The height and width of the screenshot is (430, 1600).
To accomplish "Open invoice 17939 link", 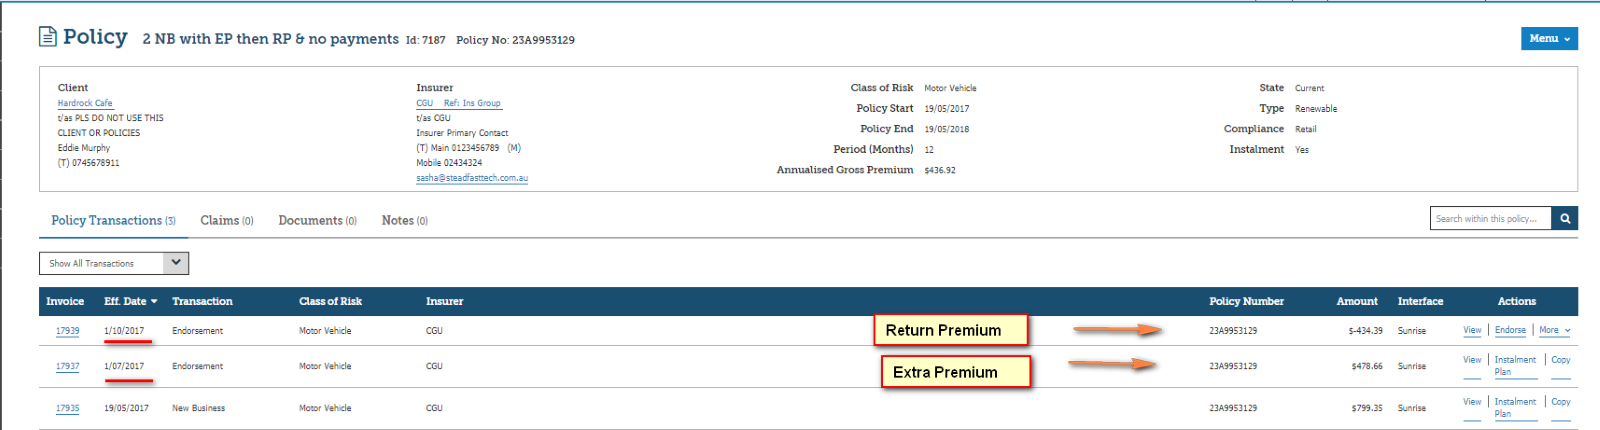I will pyautogui.click(x=67, y=331).
